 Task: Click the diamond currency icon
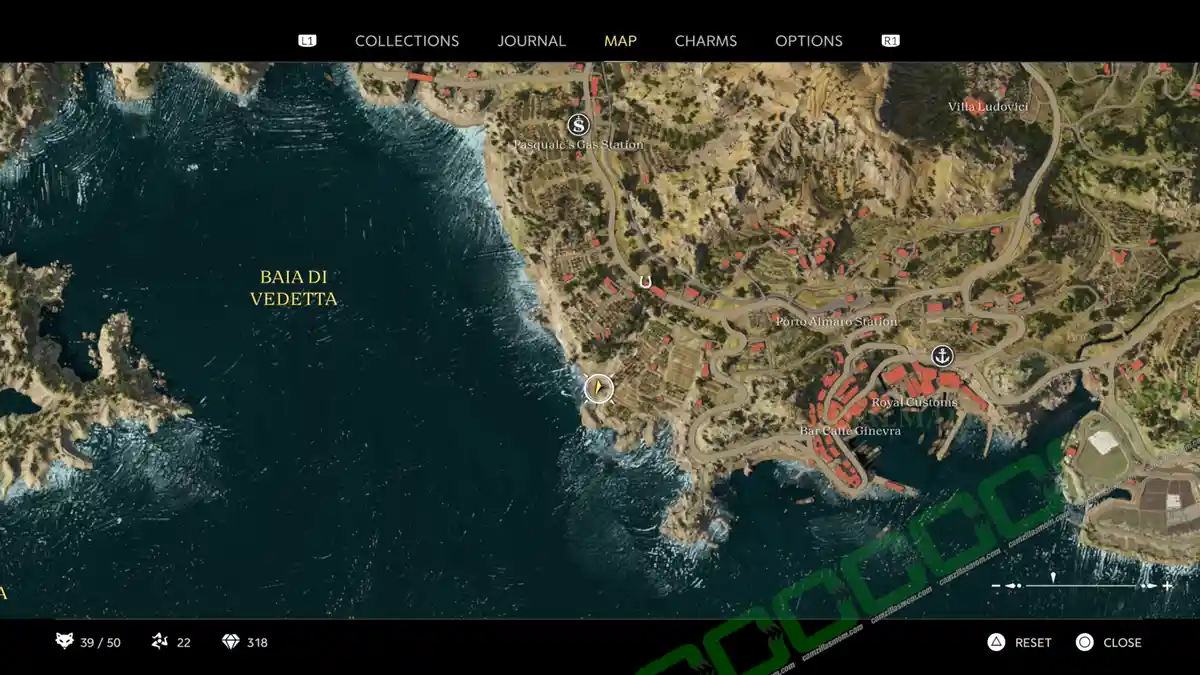point(230,642)
